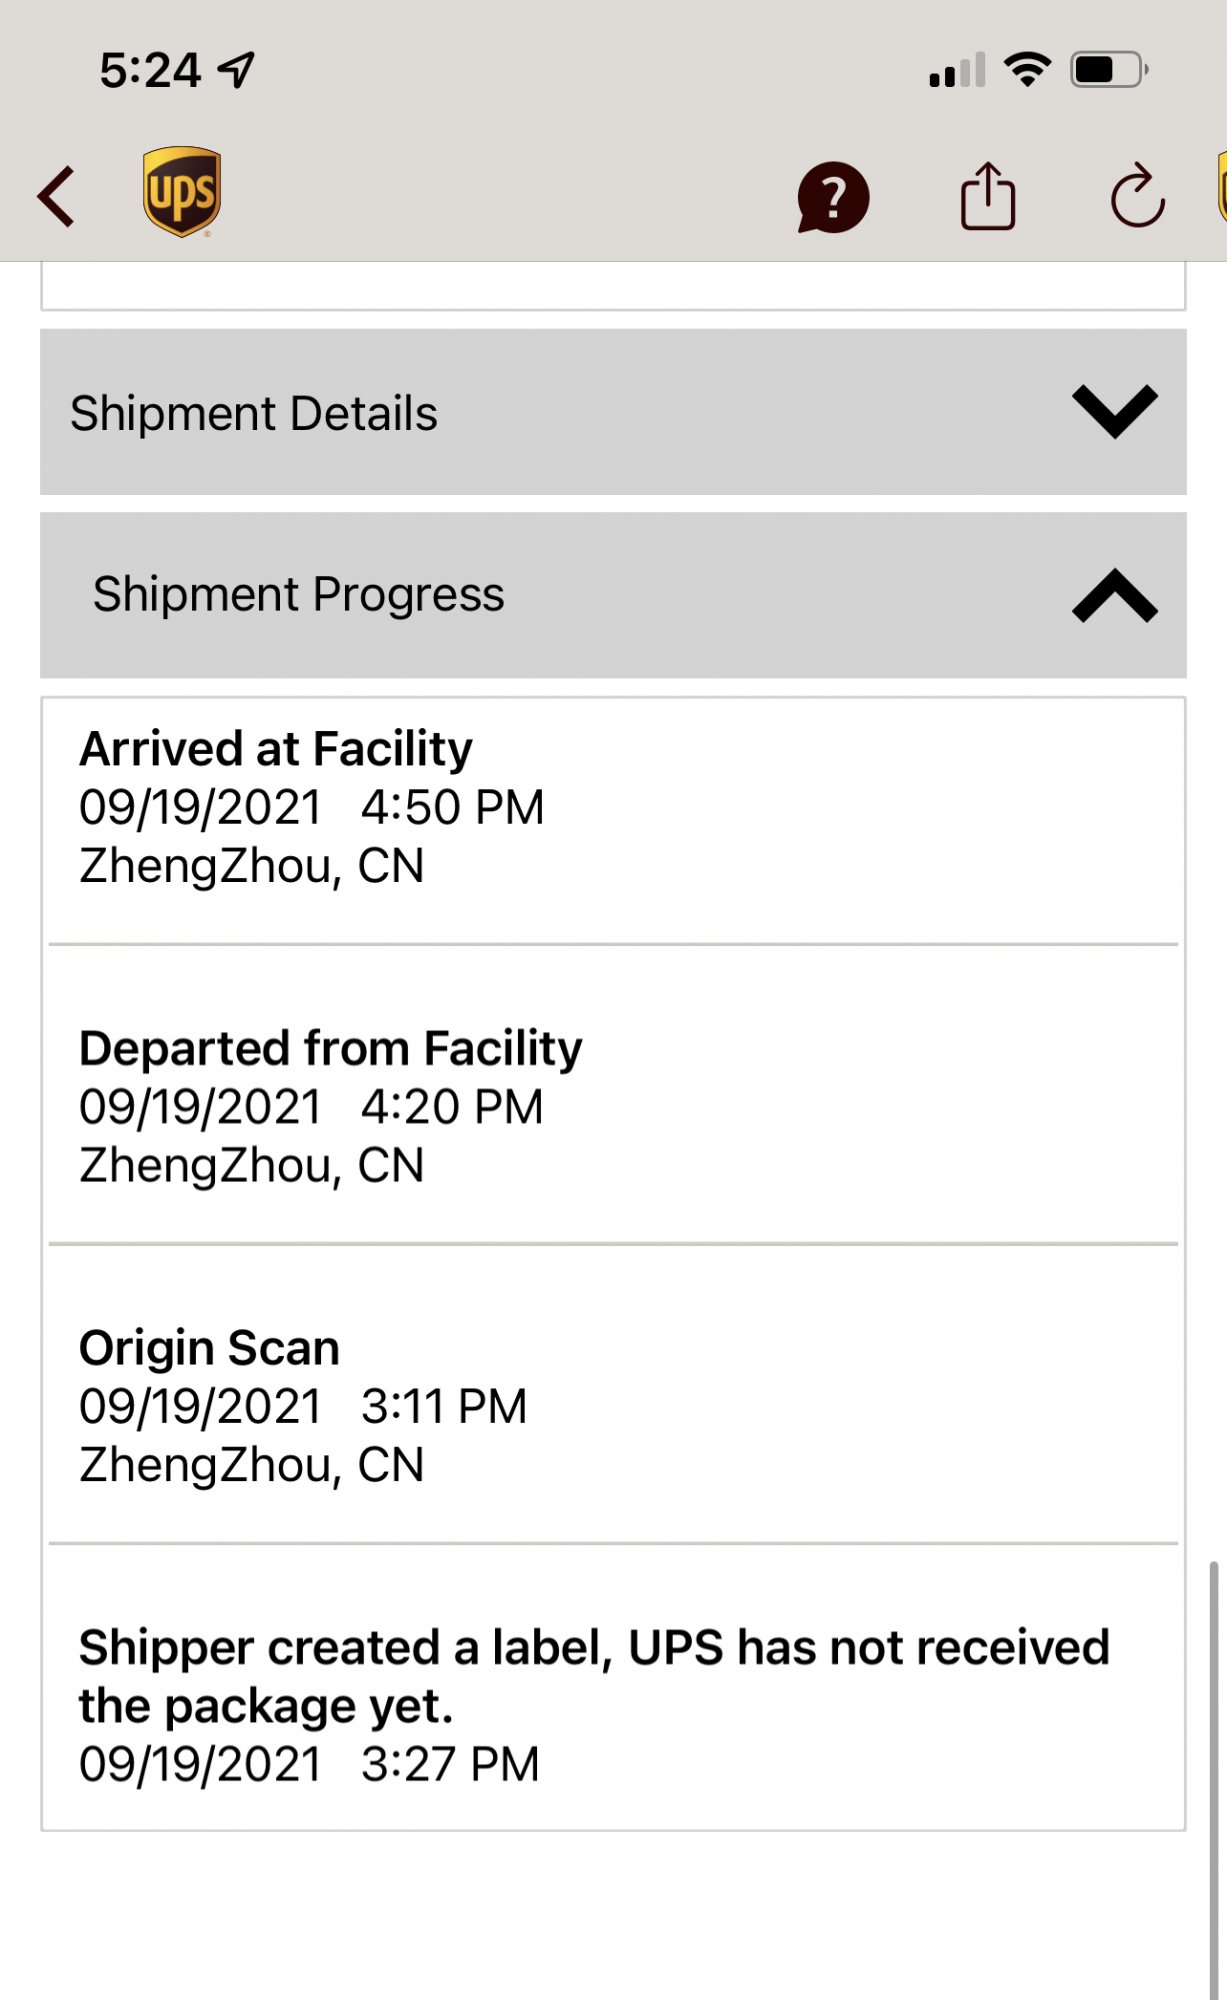Tap the 5:24 clock in status bar
Image resolution: width=1227 pixels, height=2000 pixels.
(x=150, y=70)
